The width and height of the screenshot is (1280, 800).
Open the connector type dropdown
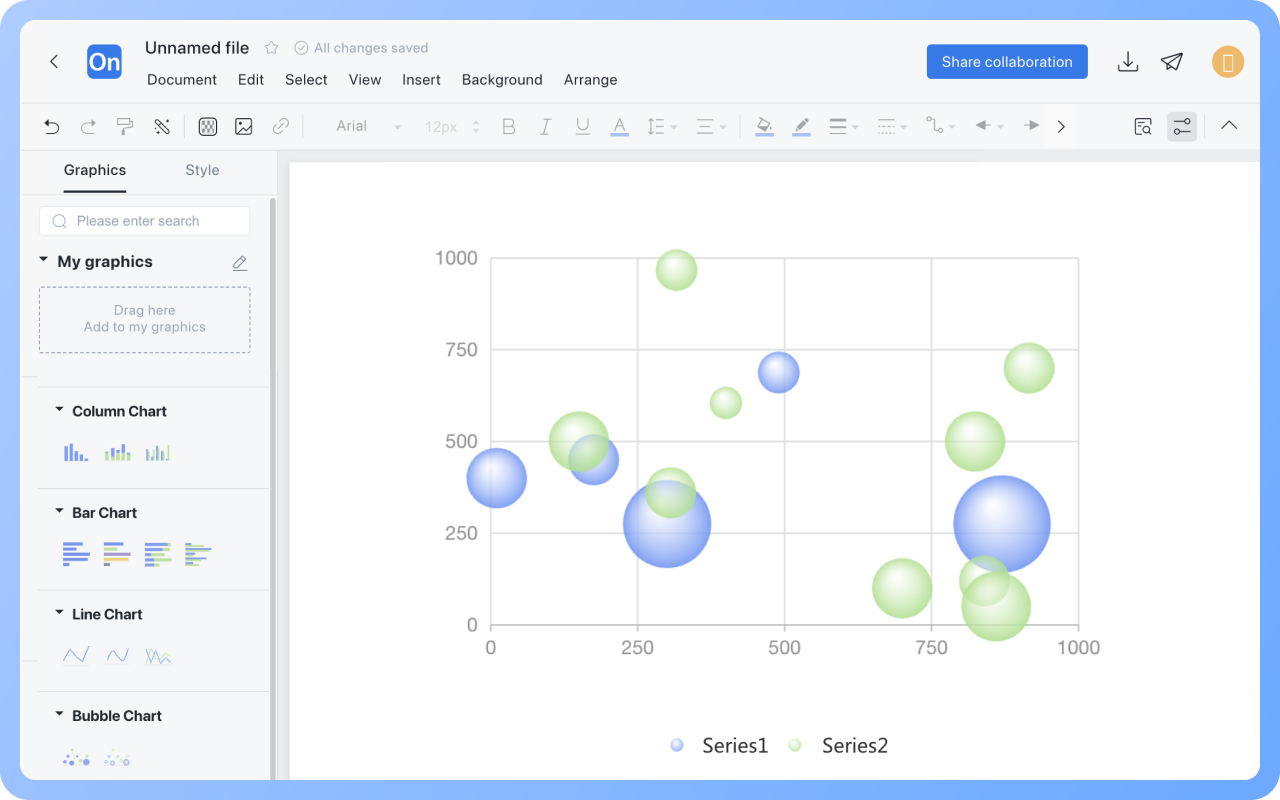[941, 126]
